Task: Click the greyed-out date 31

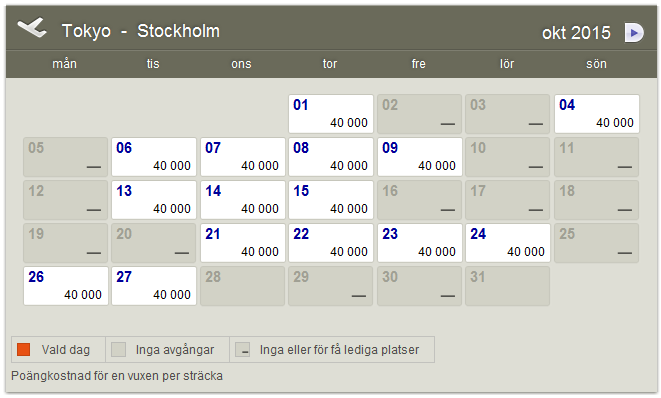Action: 508,286
